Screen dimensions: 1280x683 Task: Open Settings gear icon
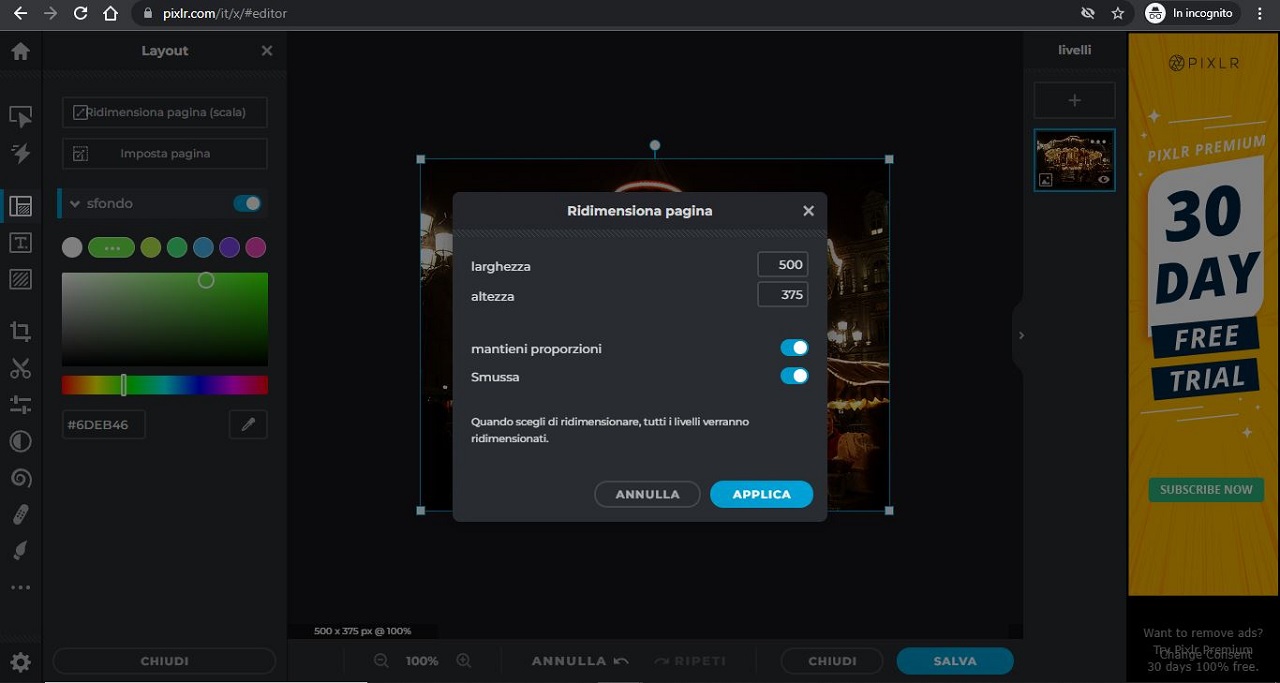tap(20, 661)
